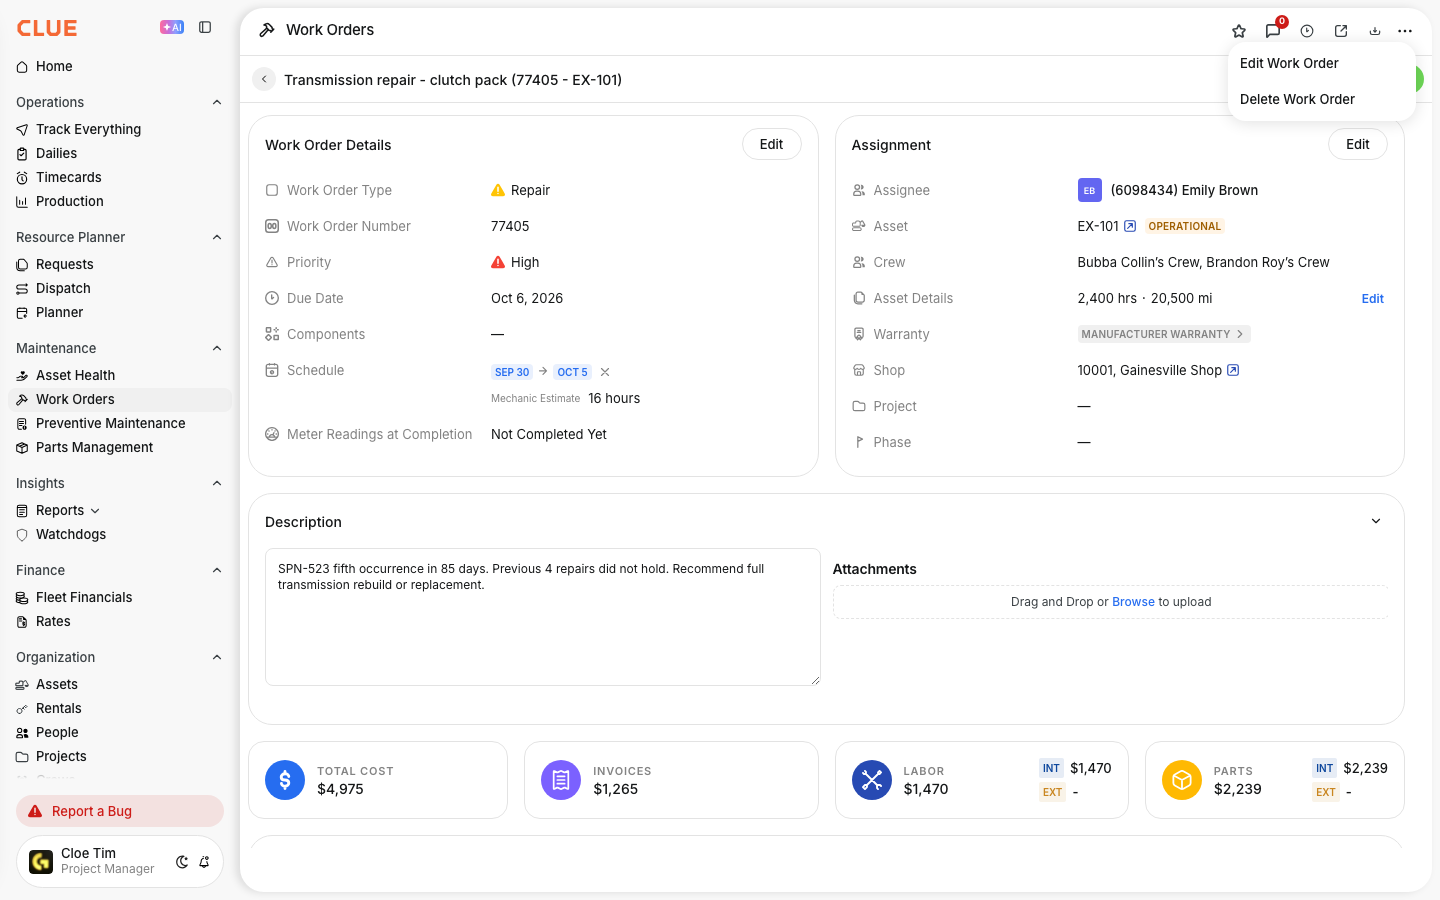Click Browse to upload an attachment
This screenshot has height=900, width=1440.
click(1133, 602)
